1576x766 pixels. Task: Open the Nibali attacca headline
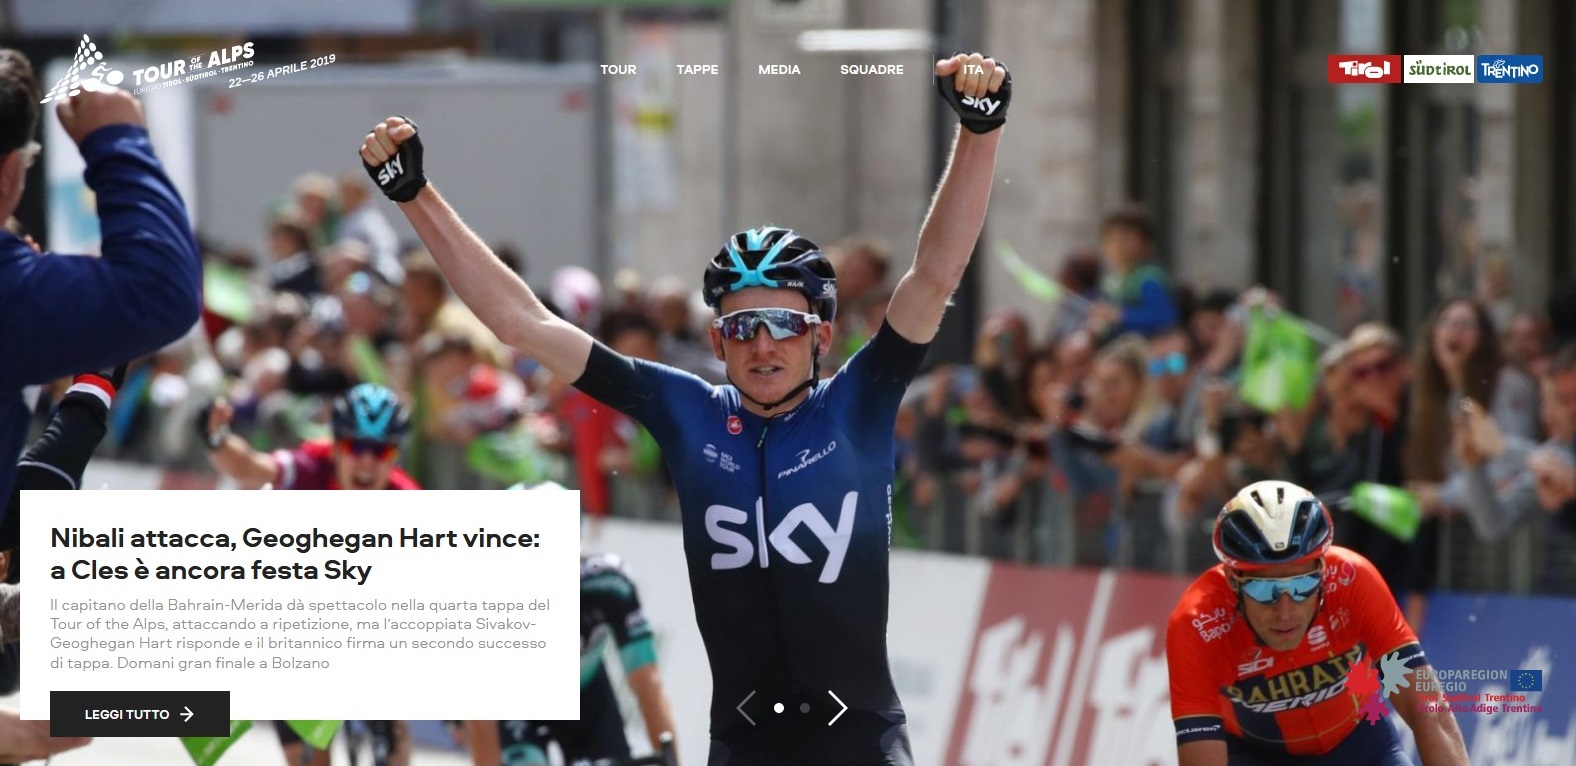(x=295, y=554)
